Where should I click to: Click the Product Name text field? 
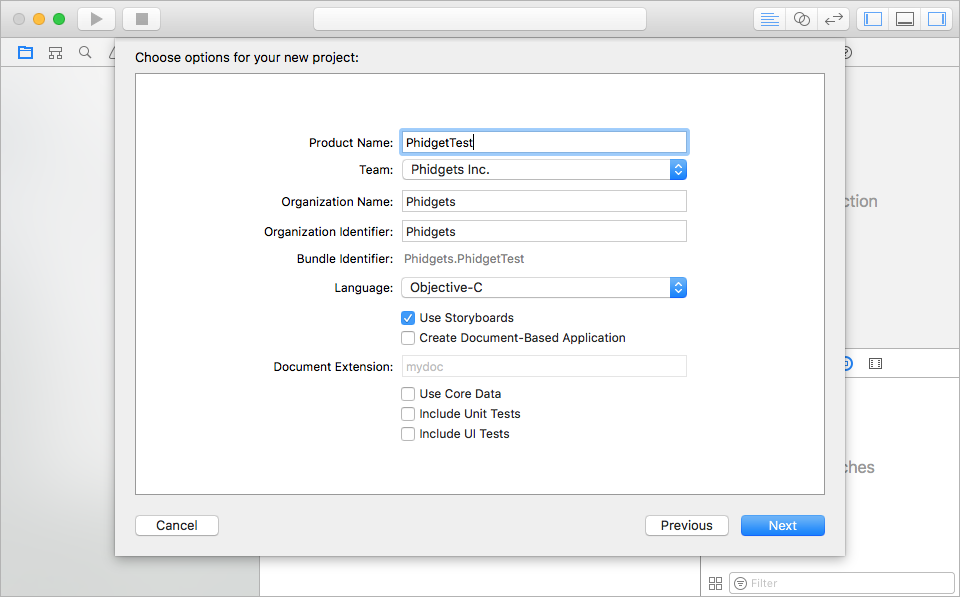pyautogui.click(x=544, y=142)
